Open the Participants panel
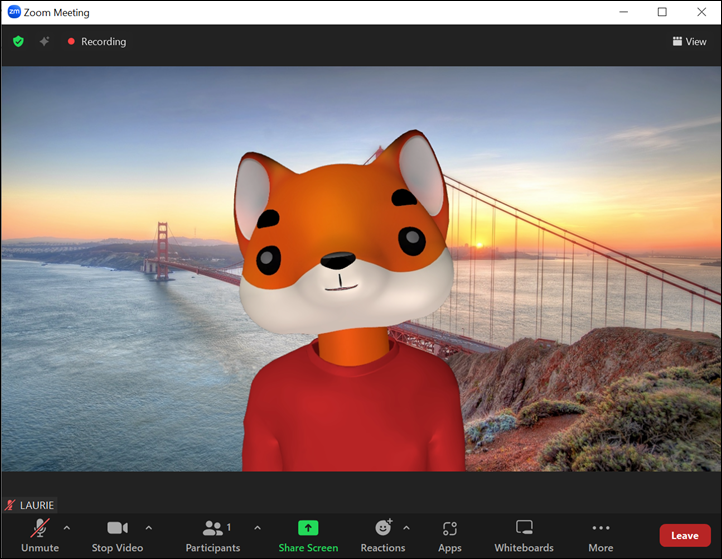This screenshot has width=722, height=559. [x=213, y=535]
